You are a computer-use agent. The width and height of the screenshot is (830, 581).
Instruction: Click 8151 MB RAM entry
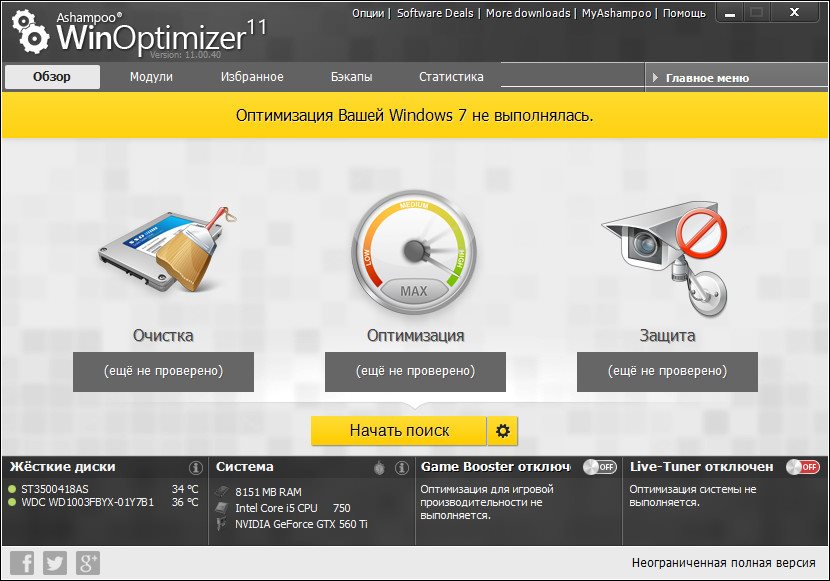point(268,492)
